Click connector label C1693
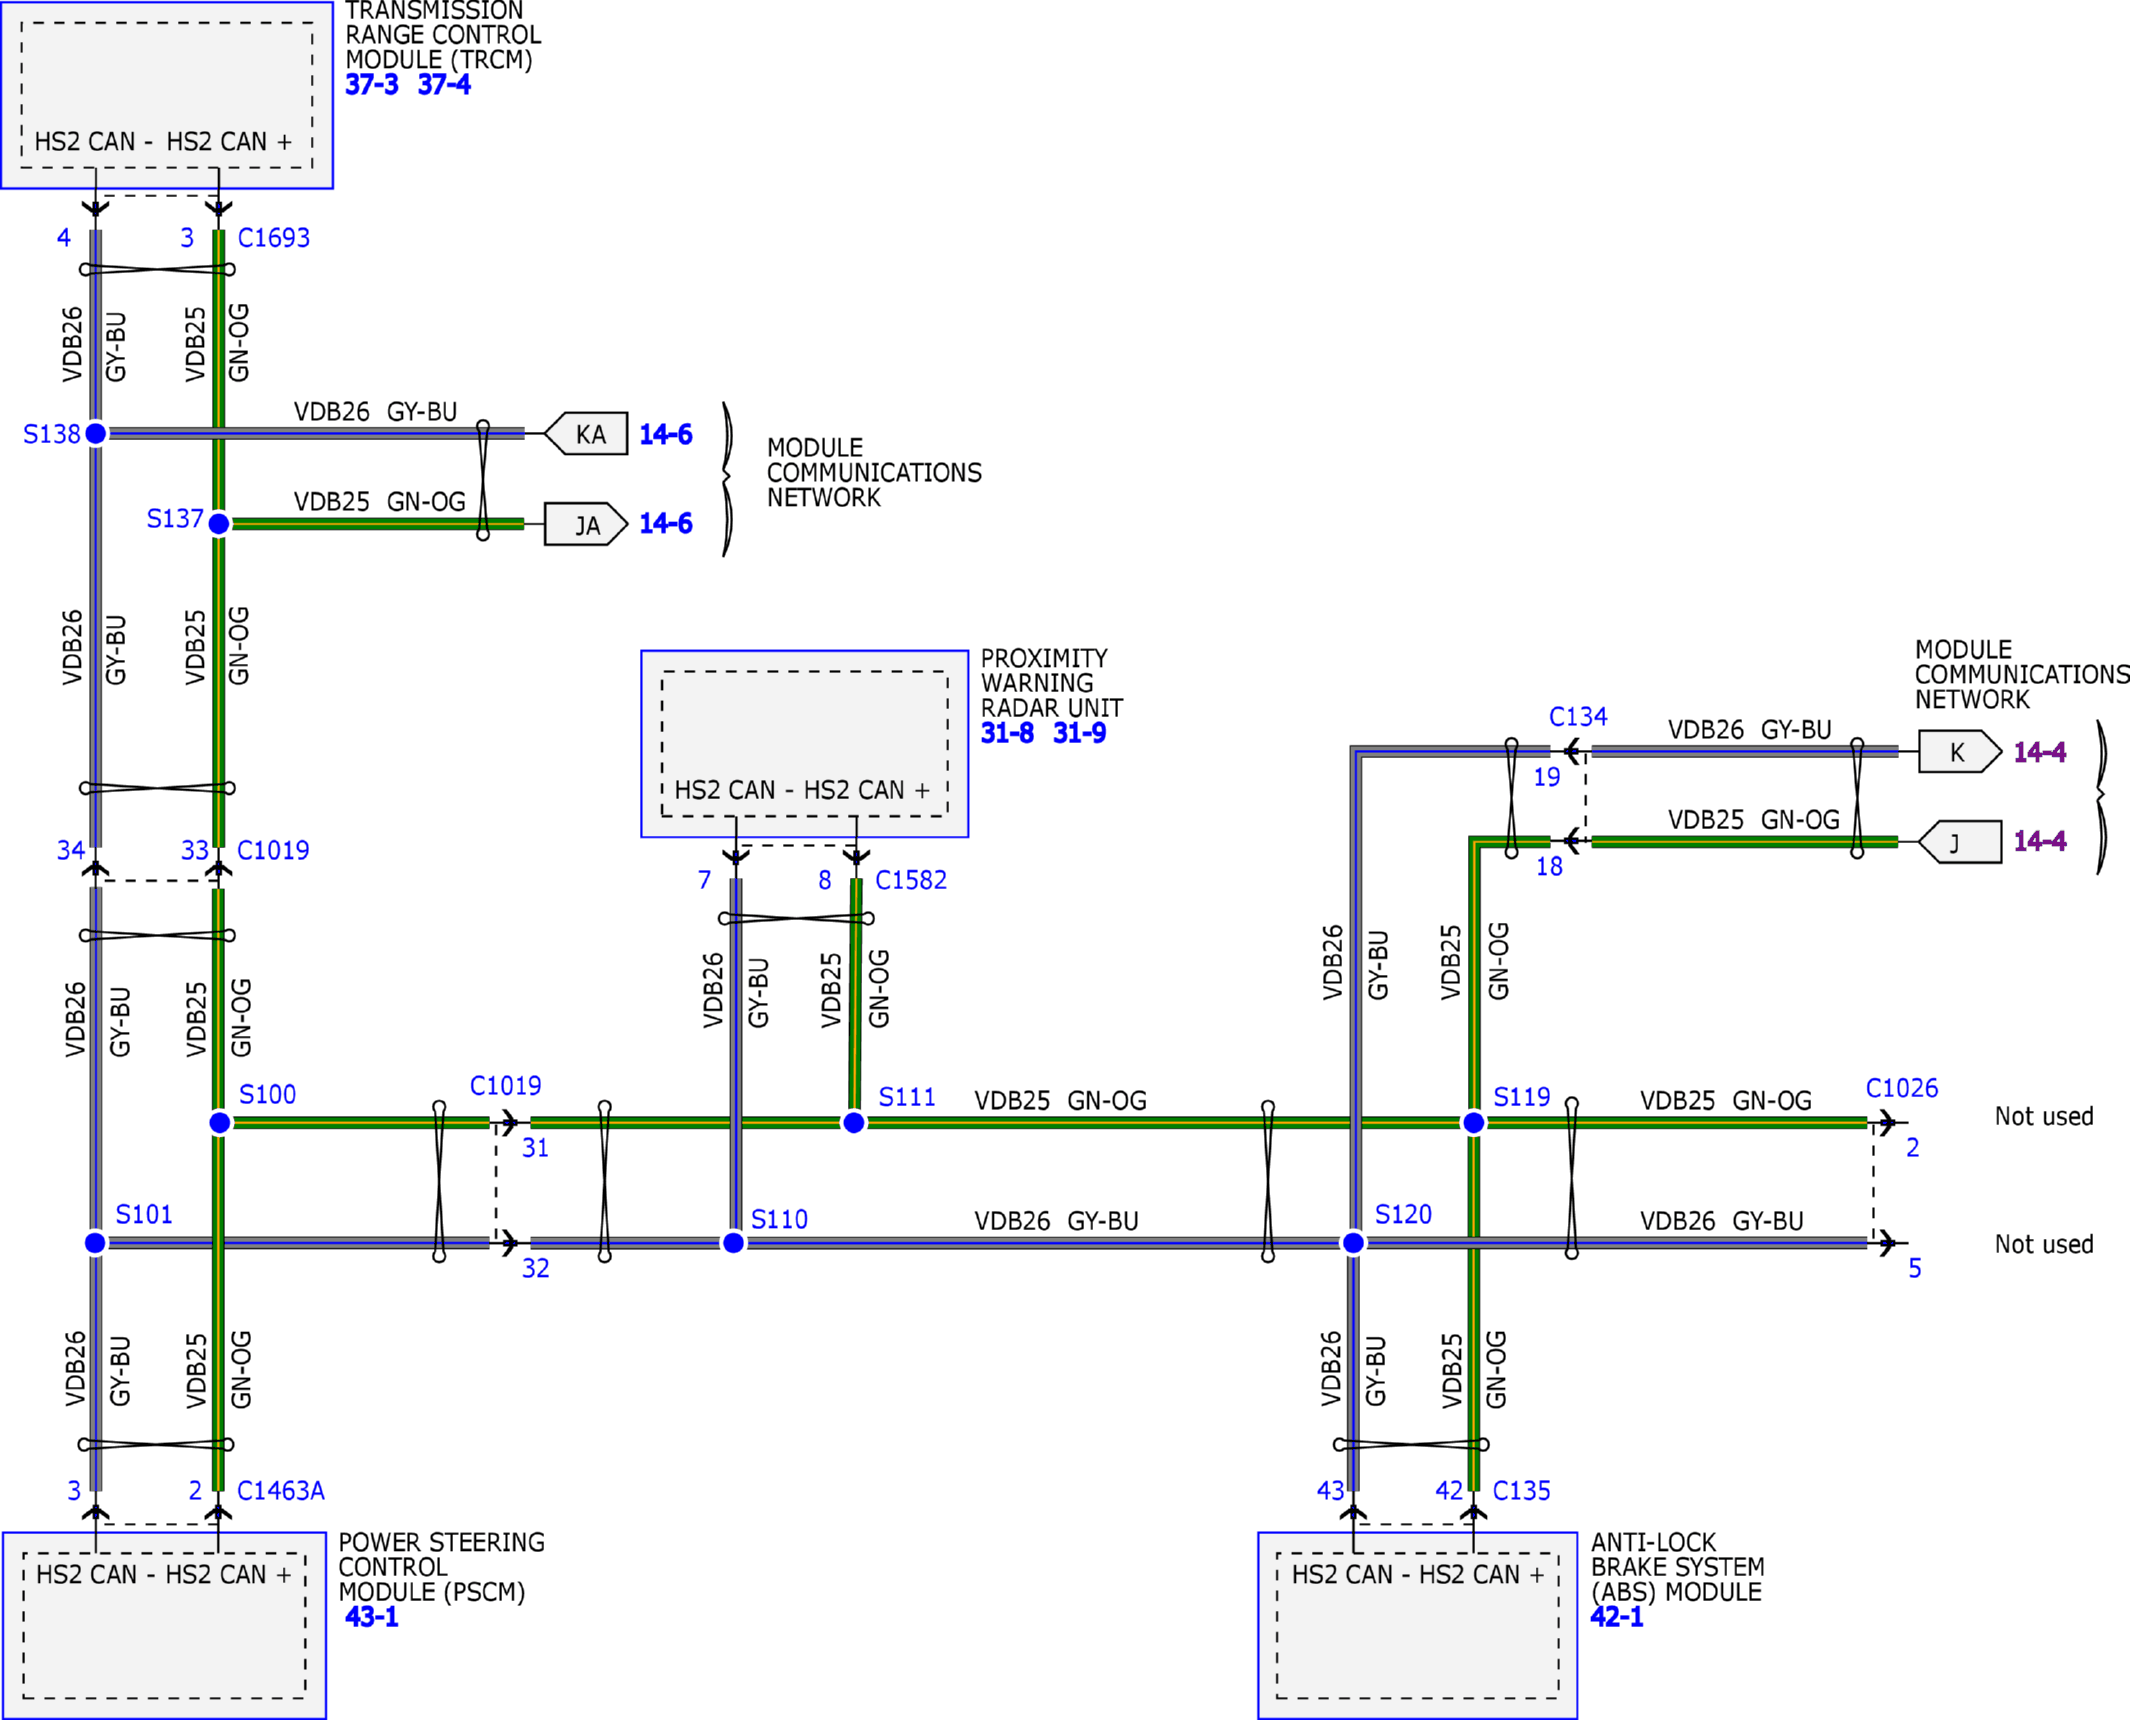 (x=274, y=238)
